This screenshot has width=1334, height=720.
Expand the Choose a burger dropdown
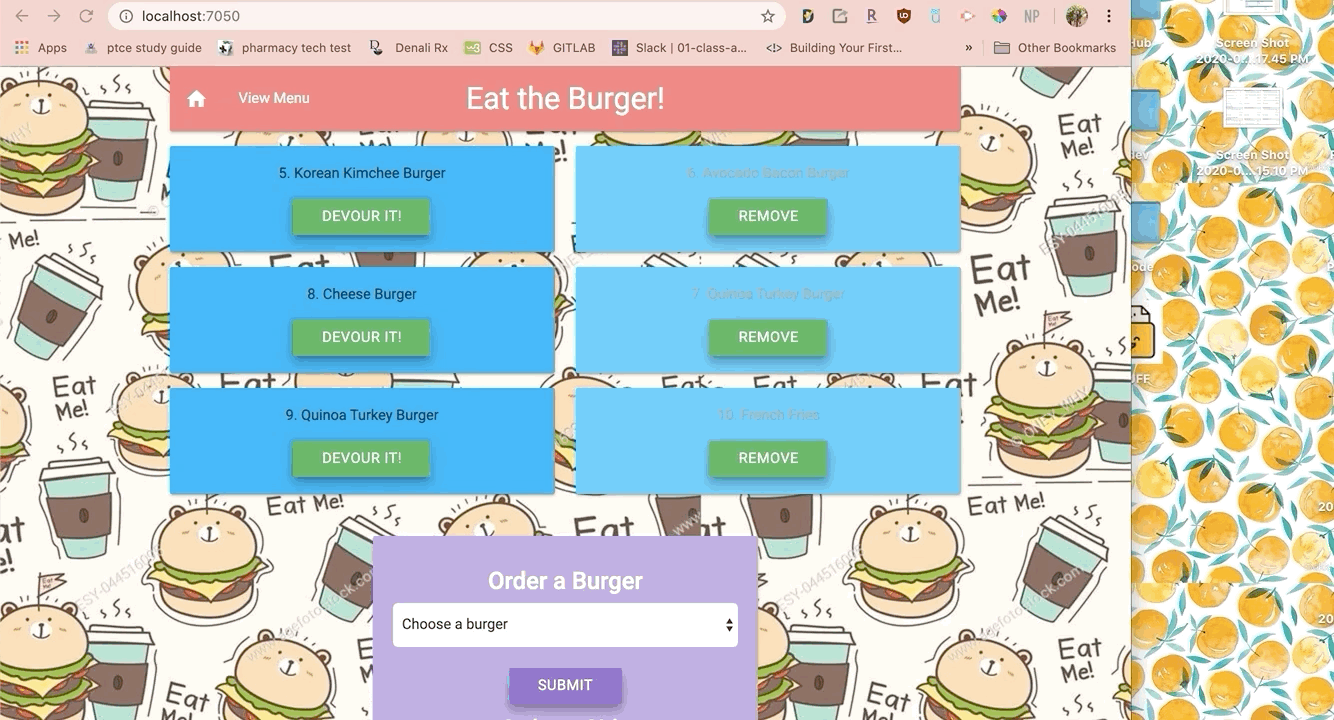click(x=565, y=625)
